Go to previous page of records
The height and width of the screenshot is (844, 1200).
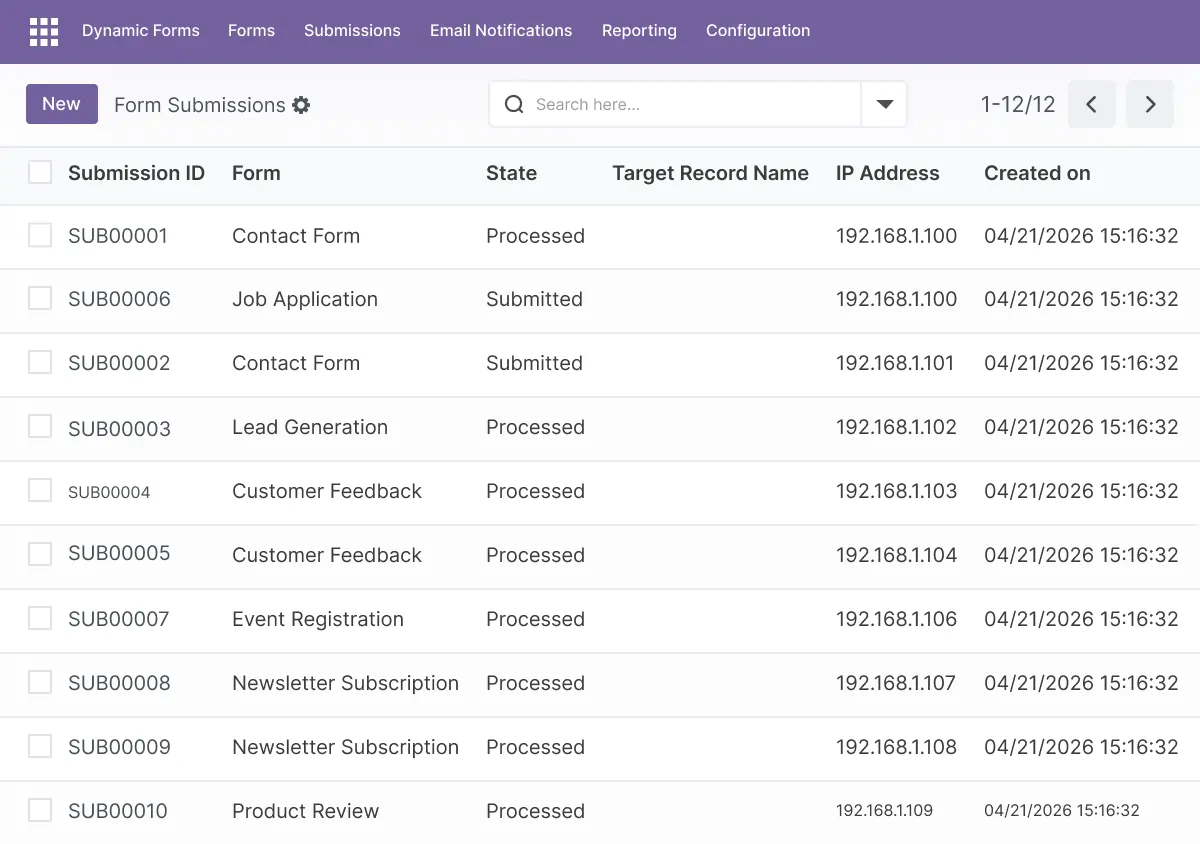(1092, 105)
